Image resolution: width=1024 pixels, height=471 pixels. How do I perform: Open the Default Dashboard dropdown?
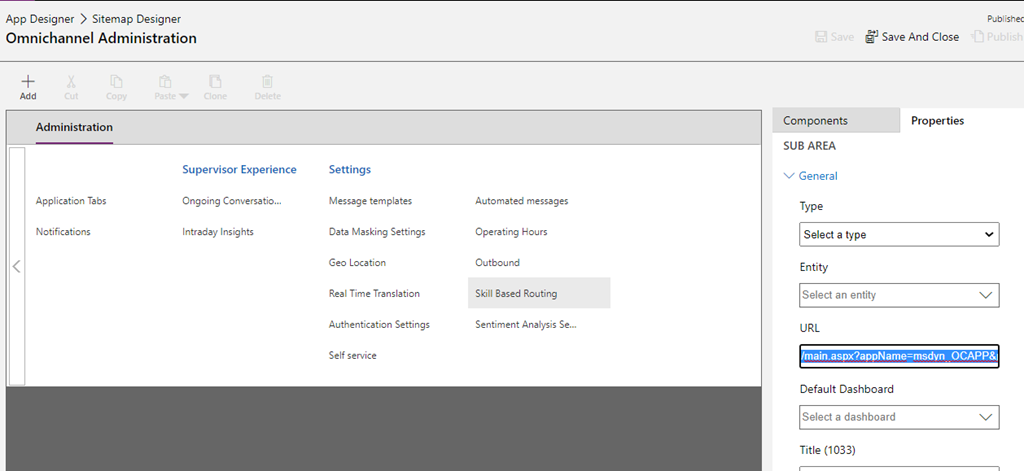tap(899, 417)
